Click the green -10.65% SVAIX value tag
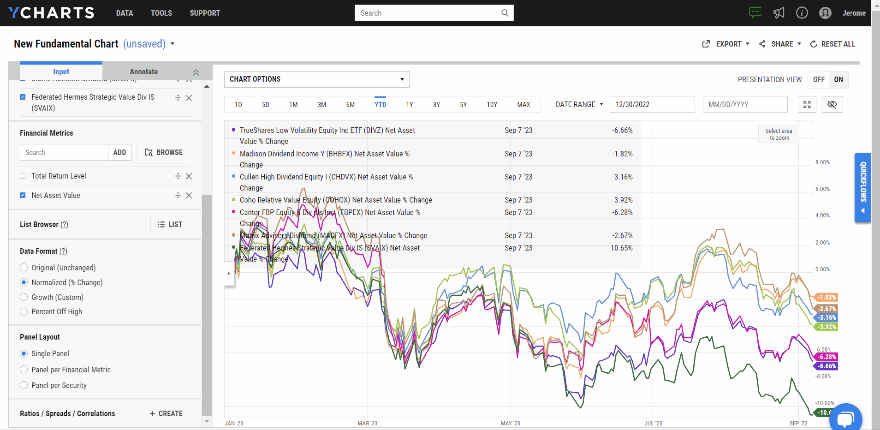The width and height of the screenshot is (880, 430). tap(821, 413)
